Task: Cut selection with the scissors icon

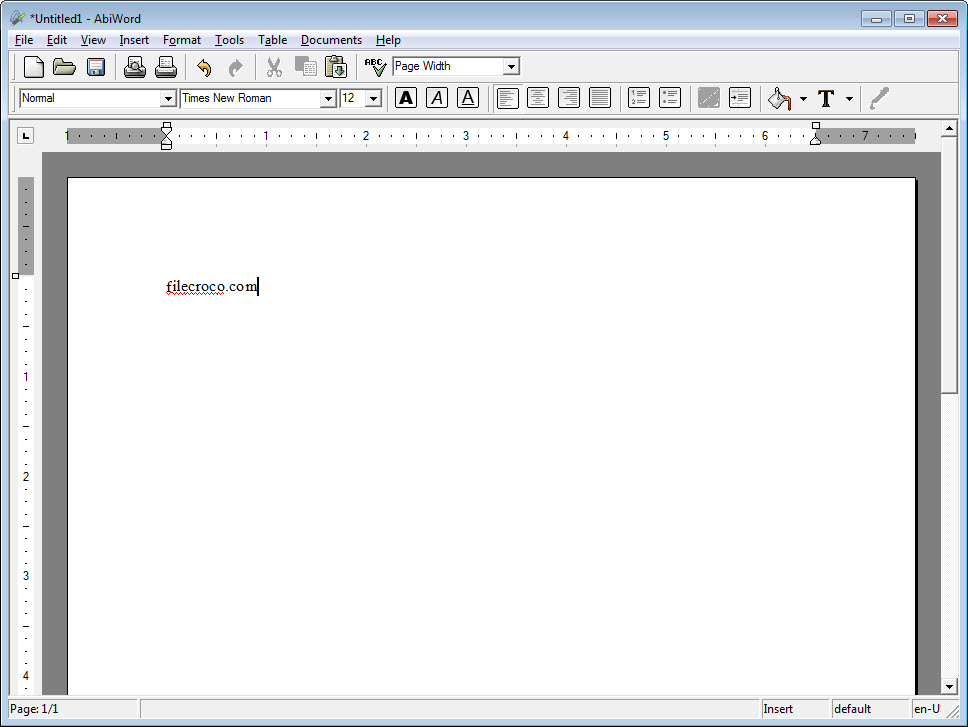Action: click(x=274, y=67)
